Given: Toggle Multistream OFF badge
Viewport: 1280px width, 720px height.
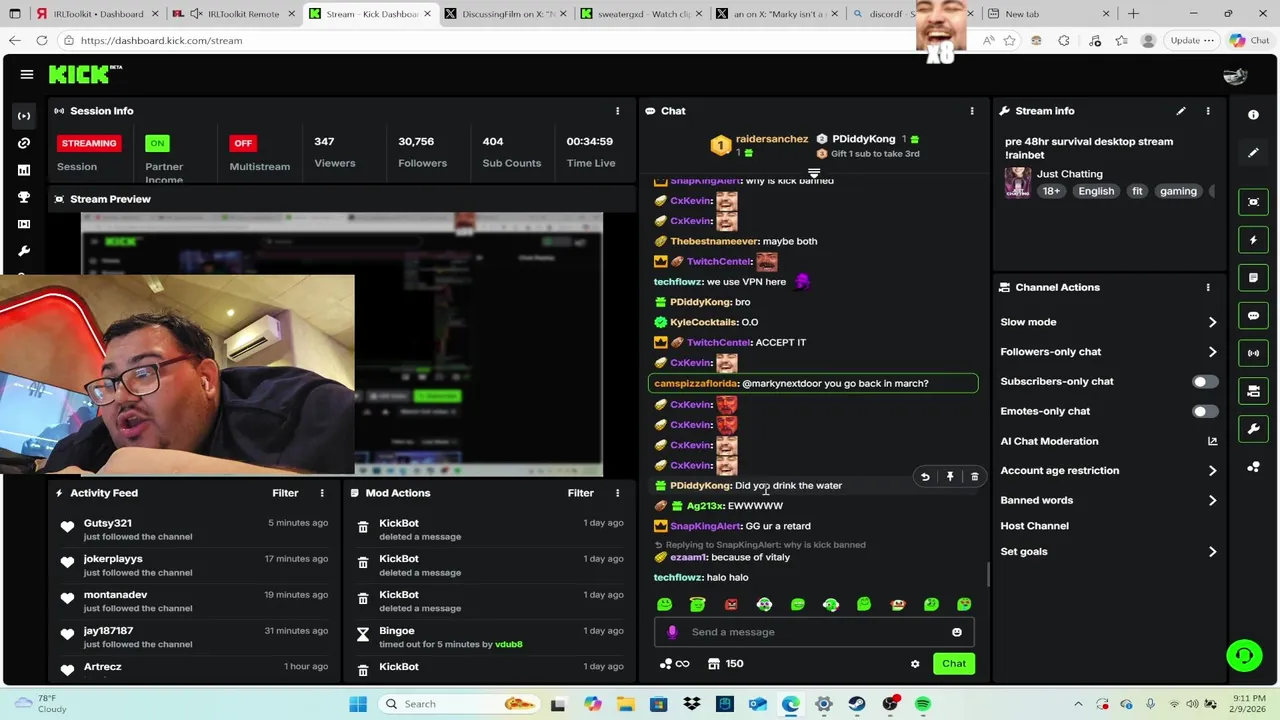Looking at the screenshot, I should [x=243, y=143].
